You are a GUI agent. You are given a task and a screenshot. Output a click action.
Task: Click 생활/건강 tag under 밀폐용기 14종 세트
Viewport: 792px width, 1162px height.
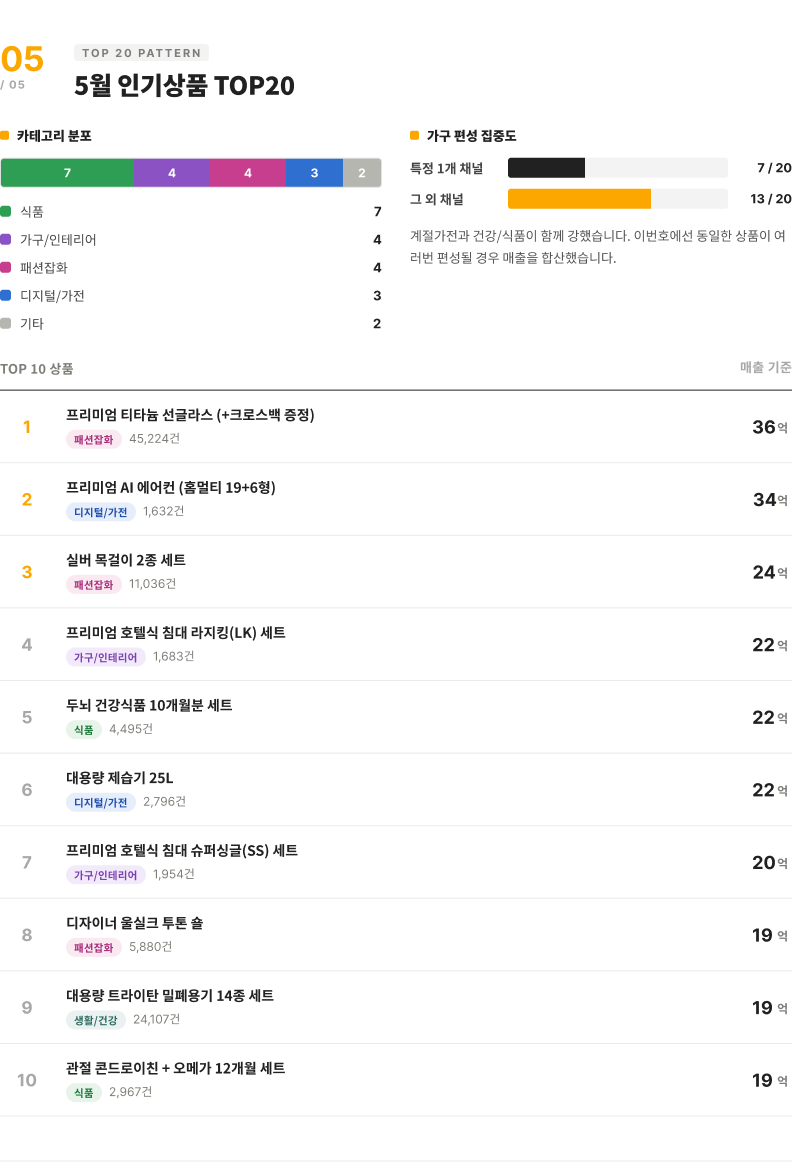pos(96,1020)
